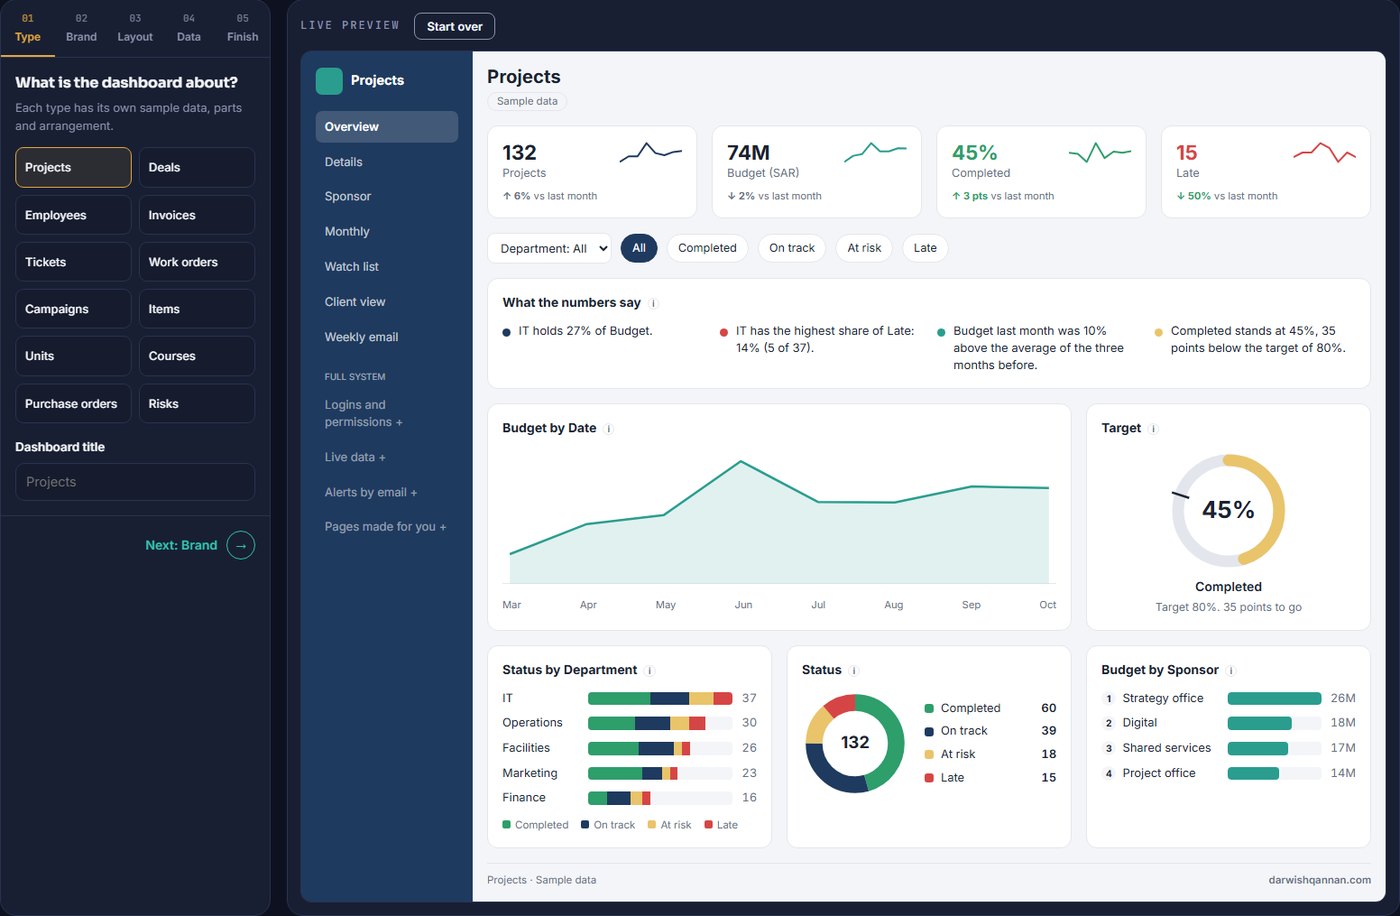Filter by On track status pill
The image size is (1400, 916).
pyautogui.click(x=792, y=248)
